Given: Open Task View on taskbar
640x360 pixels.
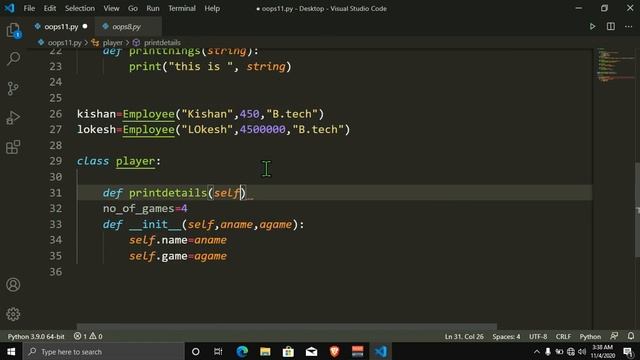Looking at the screenshot, I should (218, 351).
